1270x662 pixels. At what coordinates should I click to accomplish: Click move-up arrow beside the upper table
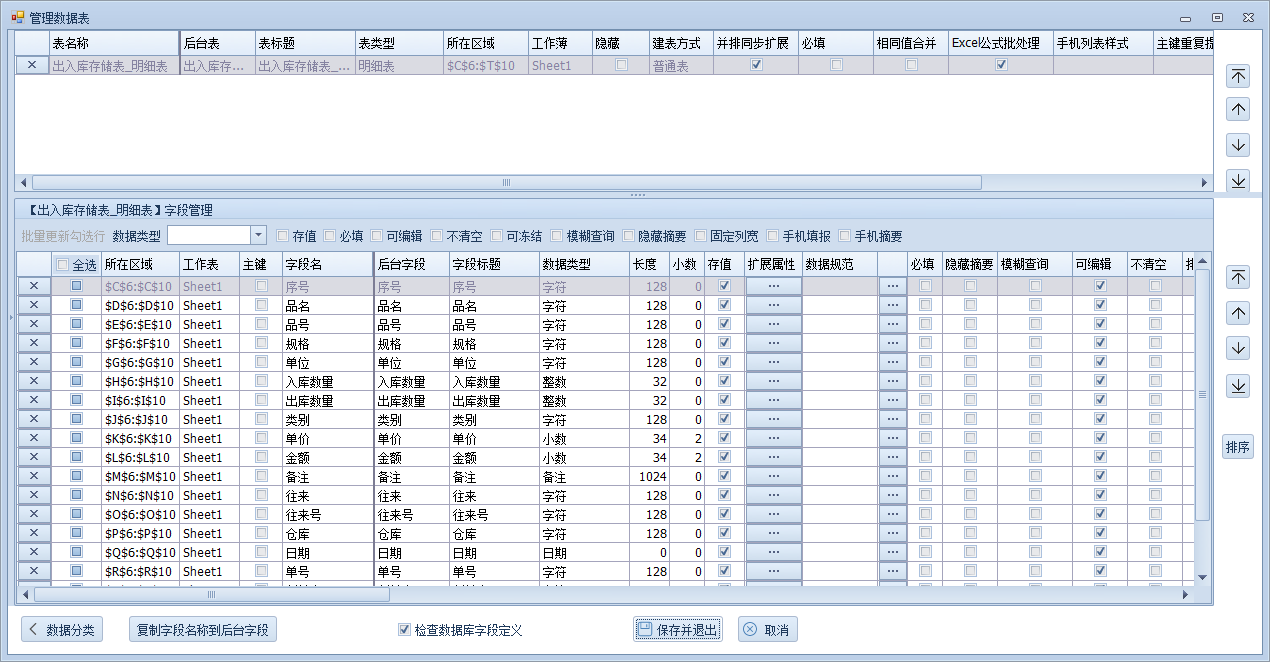1238,110
